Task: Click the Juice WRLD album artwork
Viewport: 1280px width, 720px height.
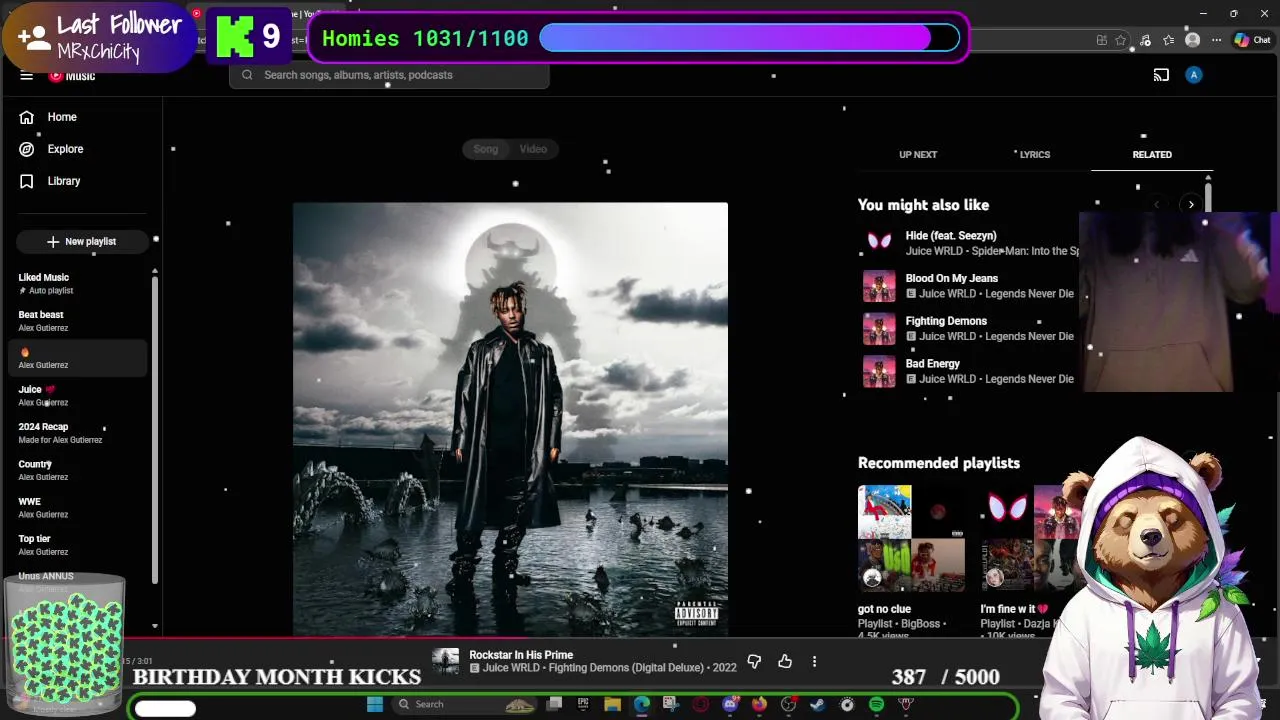Action: coord(510,419)
